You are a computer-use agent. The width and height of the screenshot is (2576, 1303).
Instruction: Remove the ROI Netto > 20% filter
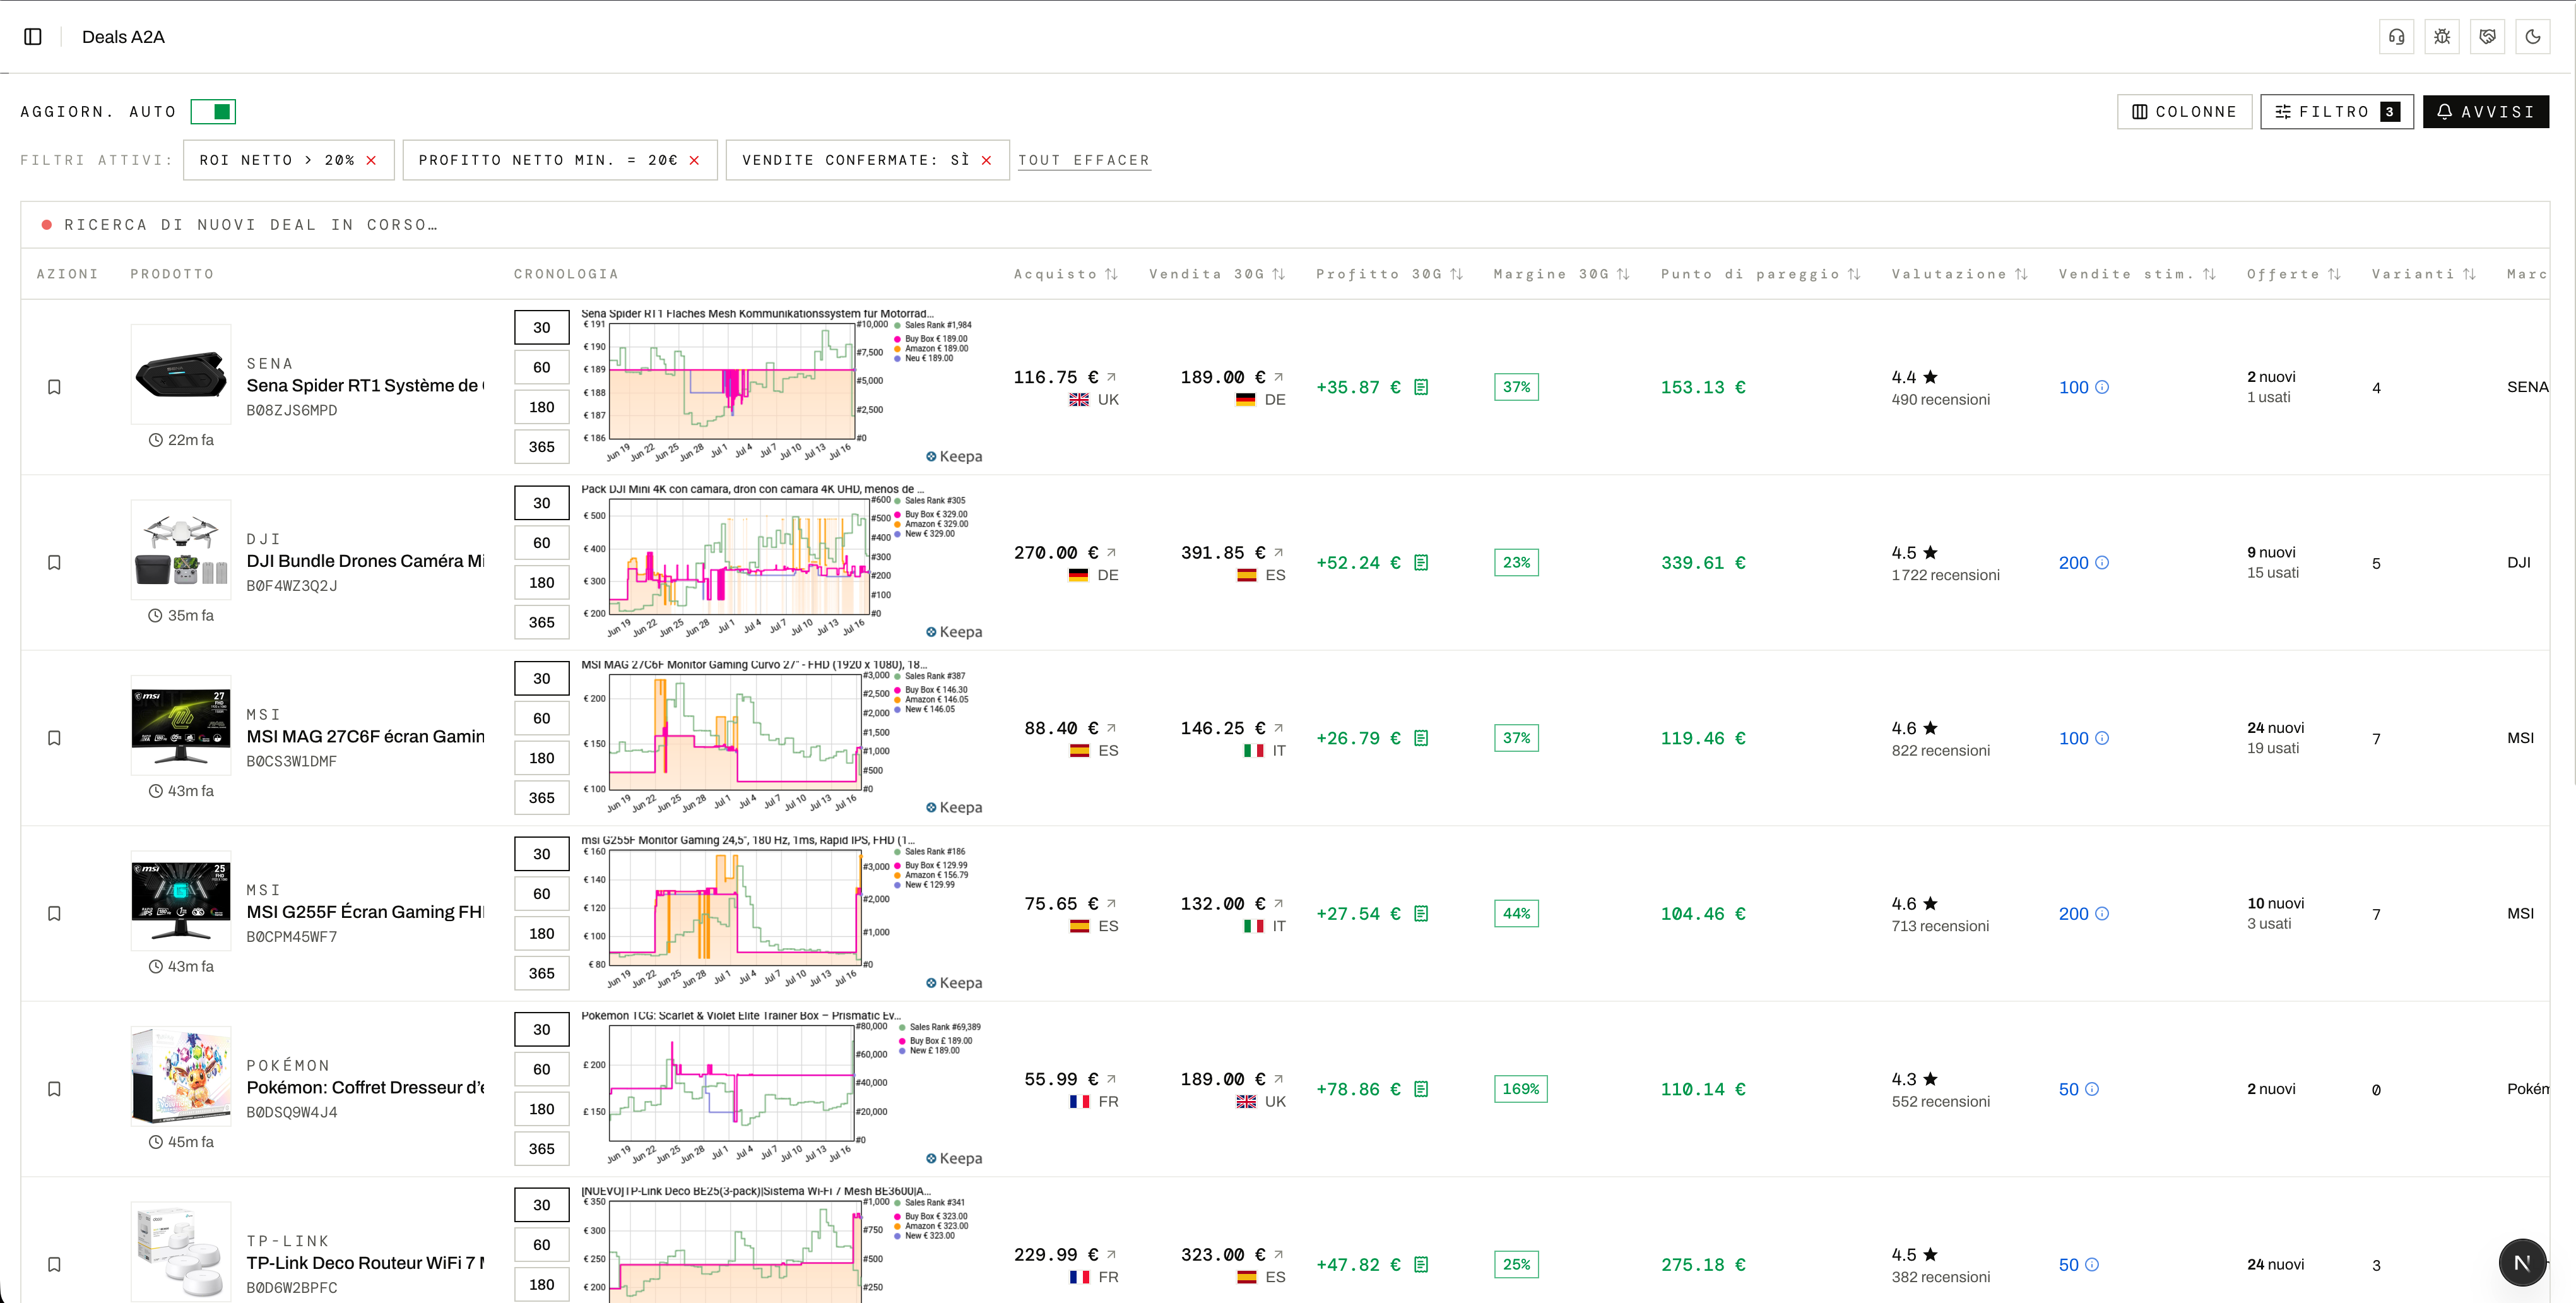[371, 160]
